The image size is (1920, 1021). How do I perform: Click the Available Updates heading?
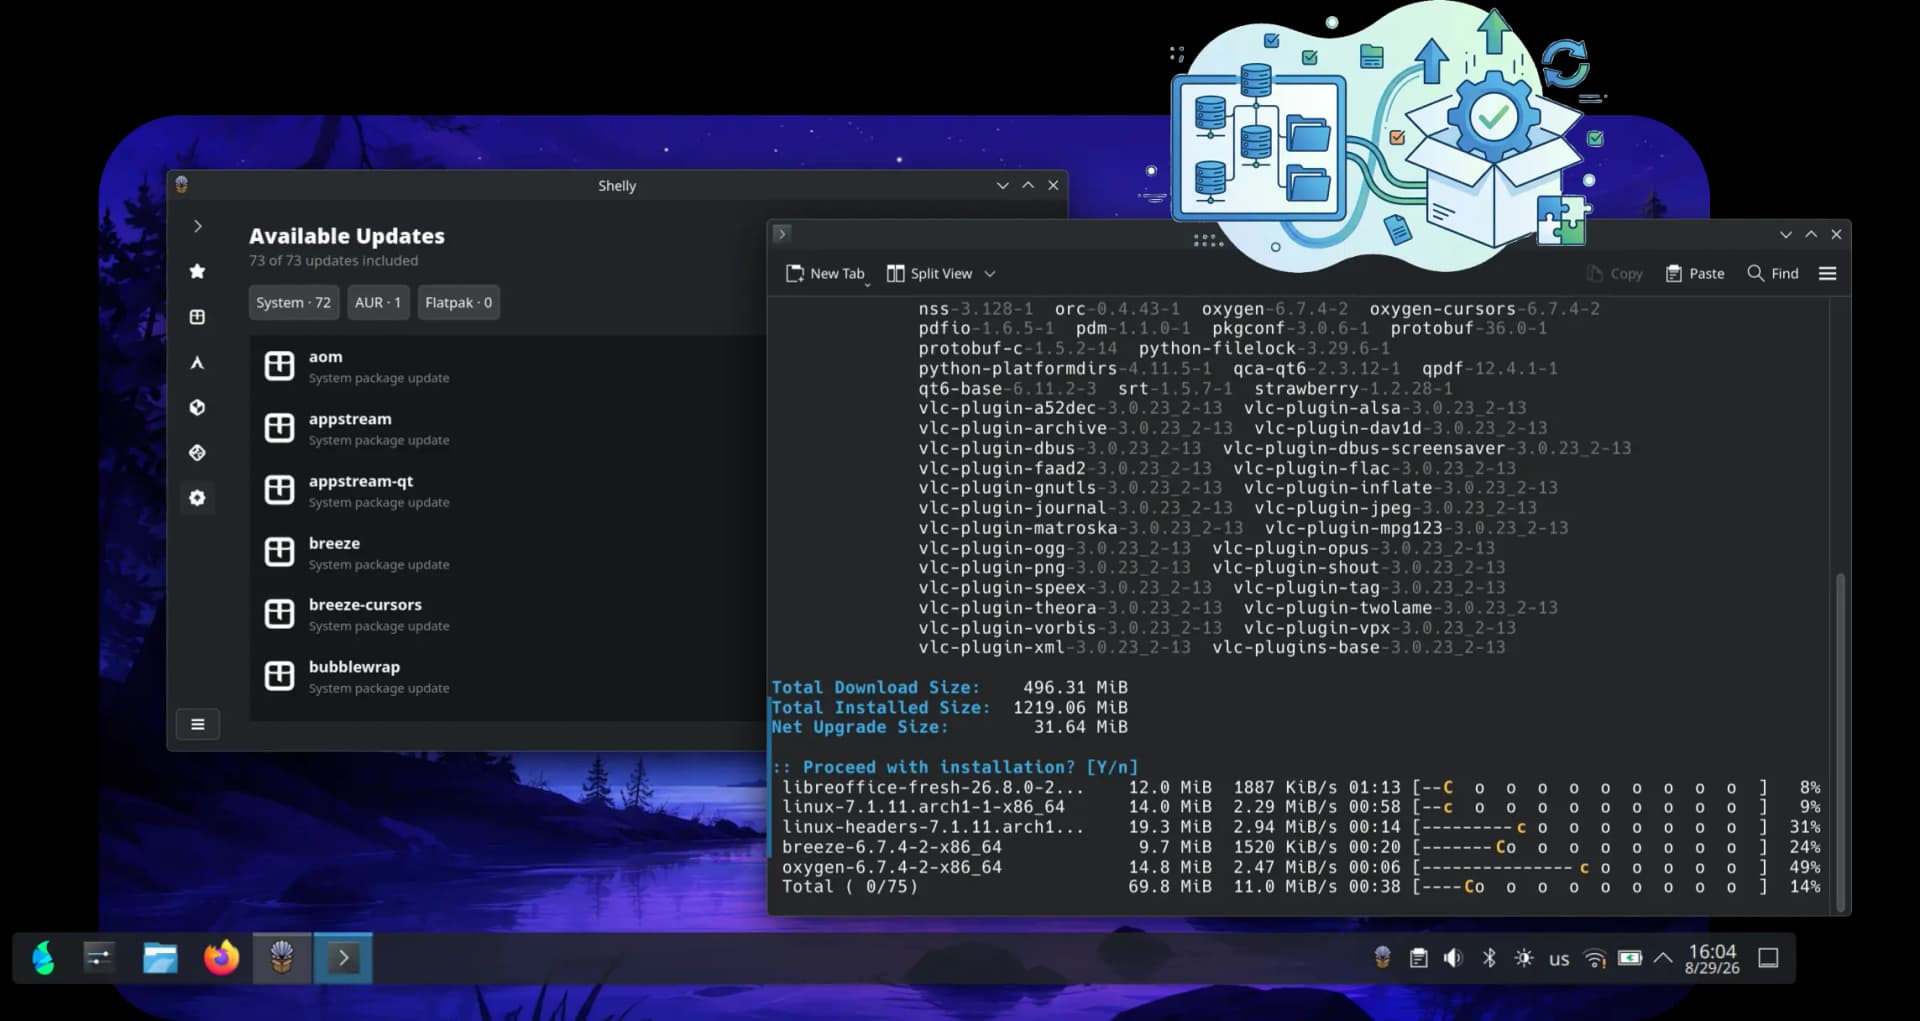tap(347, 236)
